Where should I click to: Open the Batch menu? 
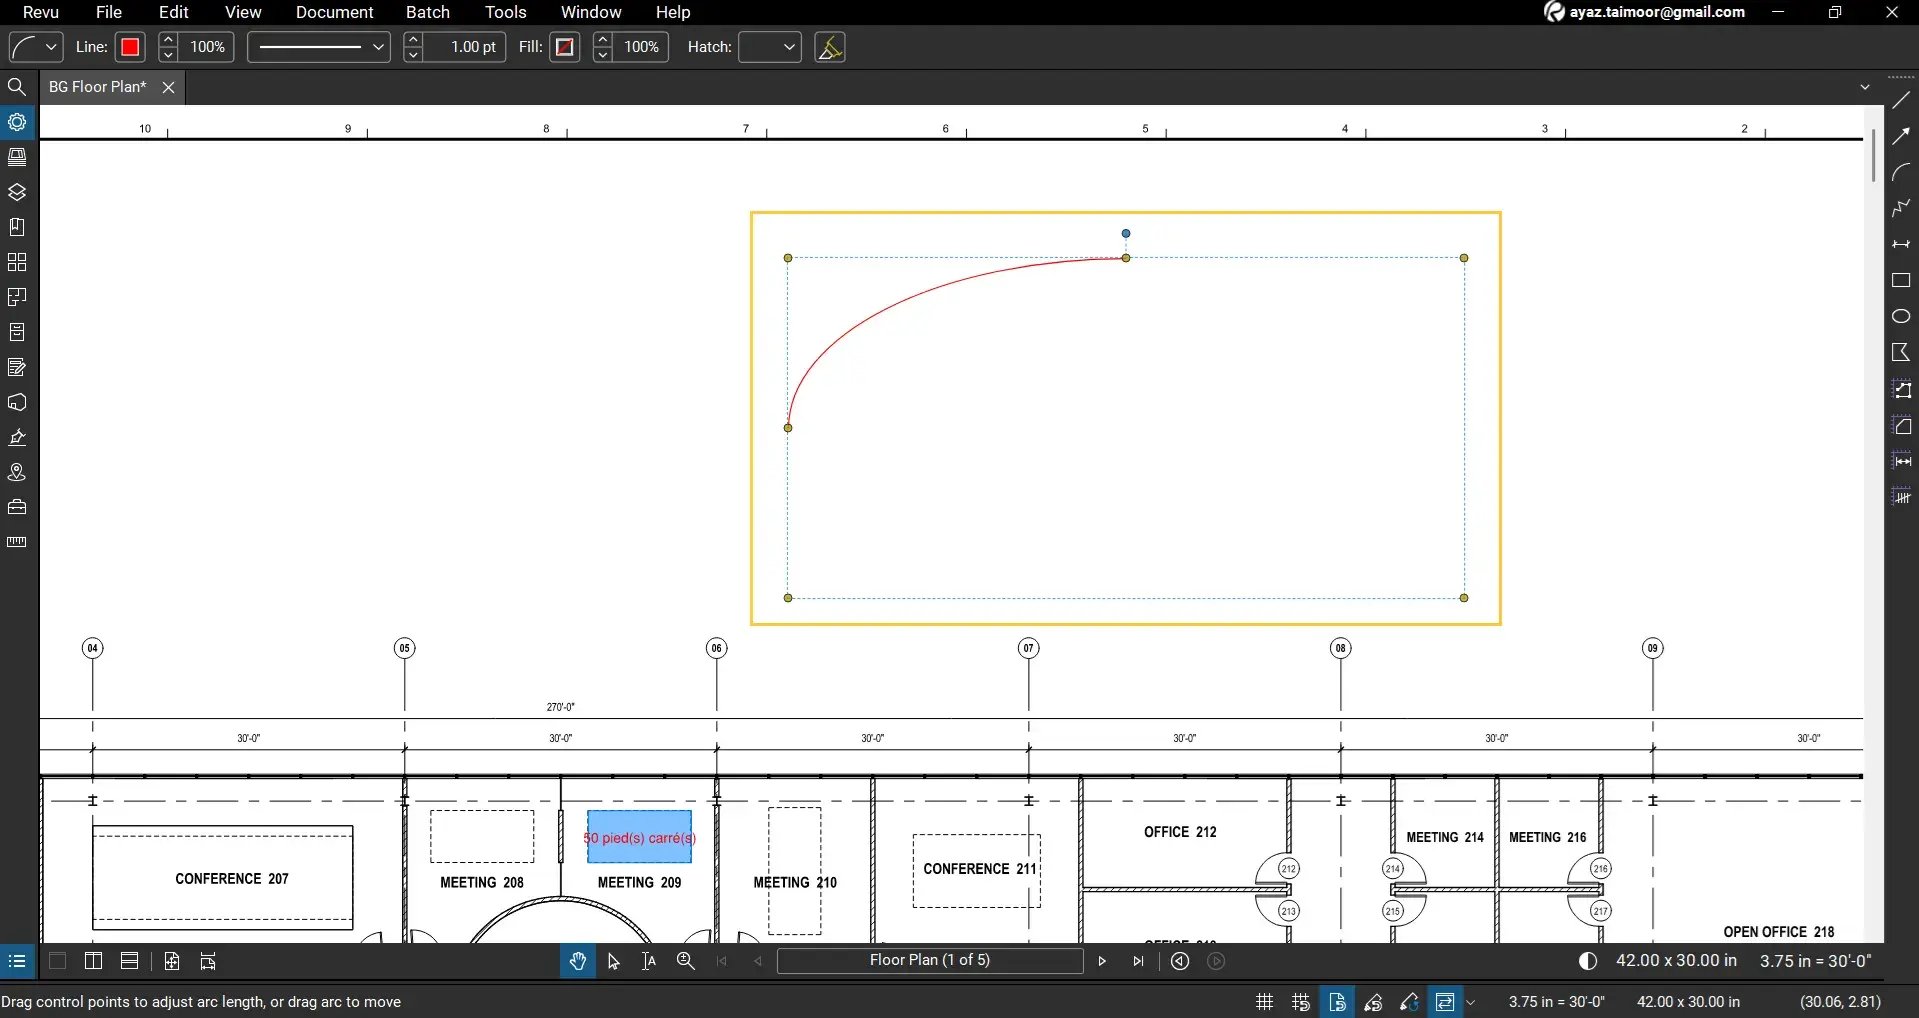pyautogui.click(x=427, y=12)
